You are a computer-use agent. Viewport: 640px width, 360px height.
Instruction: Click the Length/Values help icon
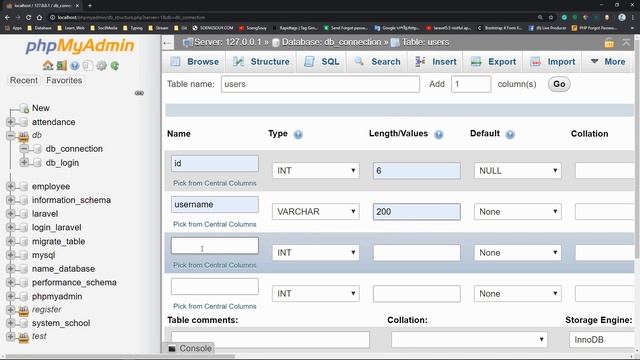(x=439, y=134)
